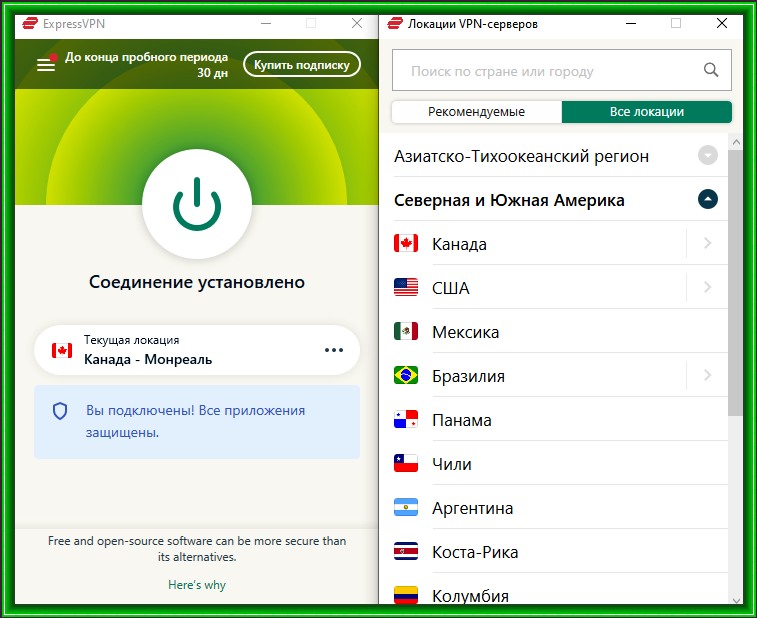Click the search field for country or city
757x618 pixels.
click(x=562, y=70)
